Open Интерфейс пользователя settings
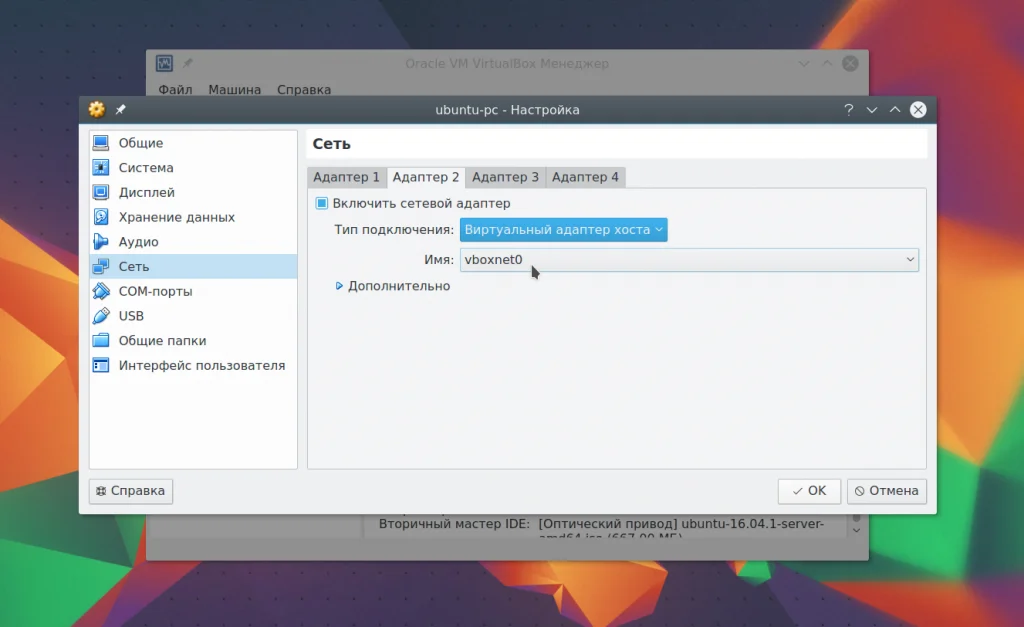 (x=193, y=365)
